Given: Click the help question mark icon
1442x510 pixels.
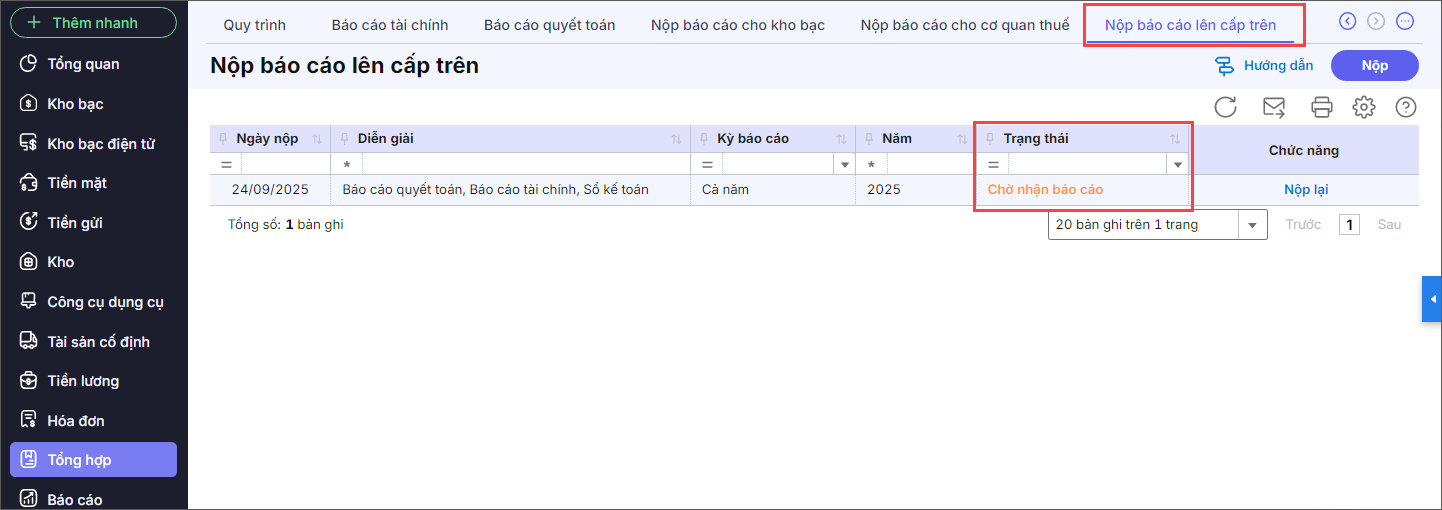Looking at the screenshot, I should pos(1406,107).
